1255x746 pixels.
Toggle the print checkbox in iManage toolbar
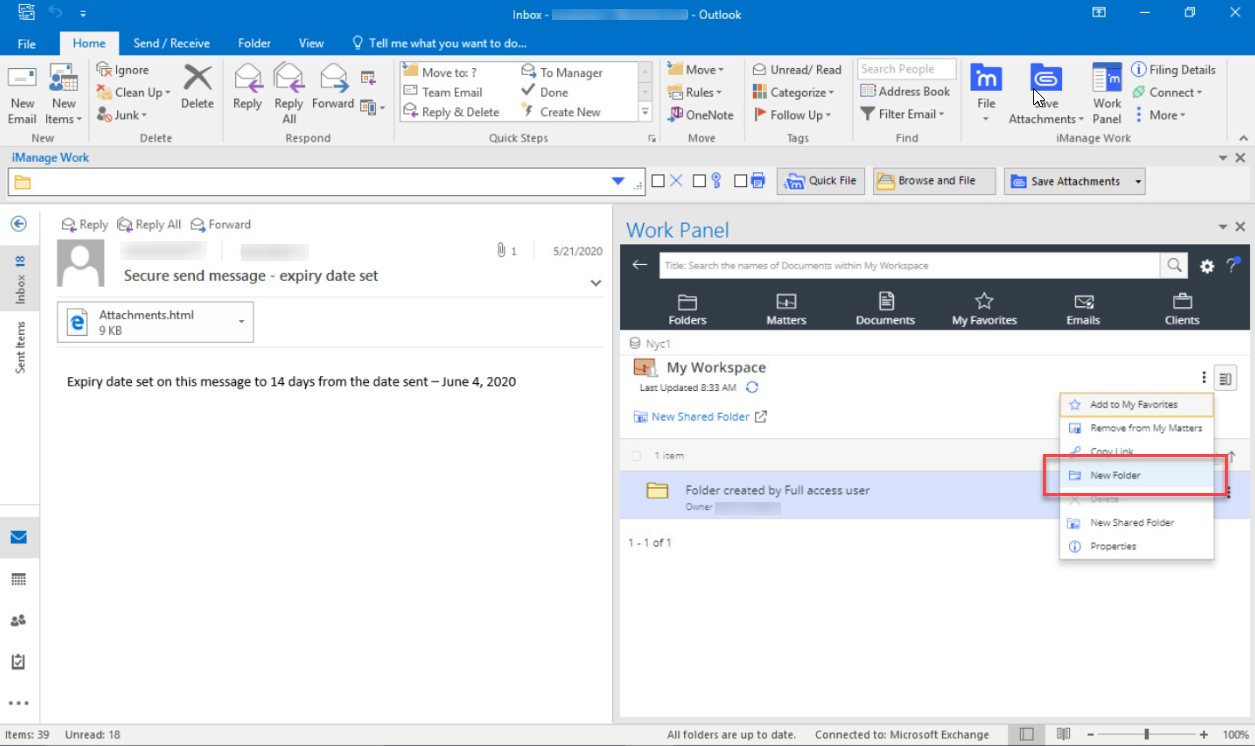(740, 181)
